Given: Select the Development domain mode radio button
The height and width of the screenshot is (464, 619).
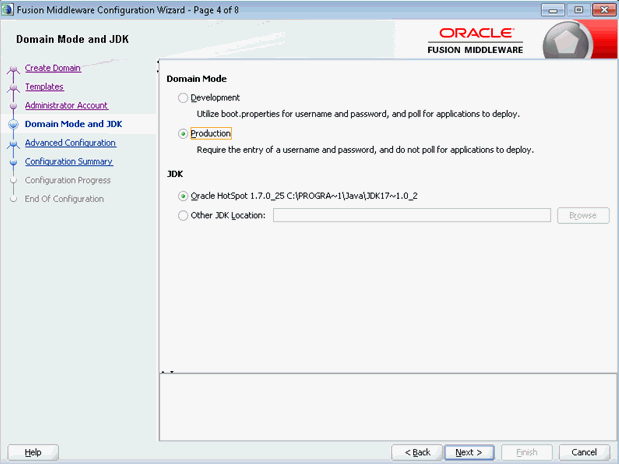Looking at the screenshot, I should tap(183, 98).
